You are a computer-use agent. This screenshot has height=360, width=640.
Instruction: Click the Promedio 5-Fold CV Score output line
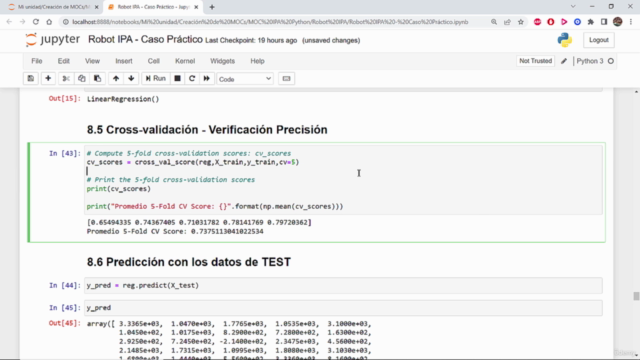click(175, 231)
